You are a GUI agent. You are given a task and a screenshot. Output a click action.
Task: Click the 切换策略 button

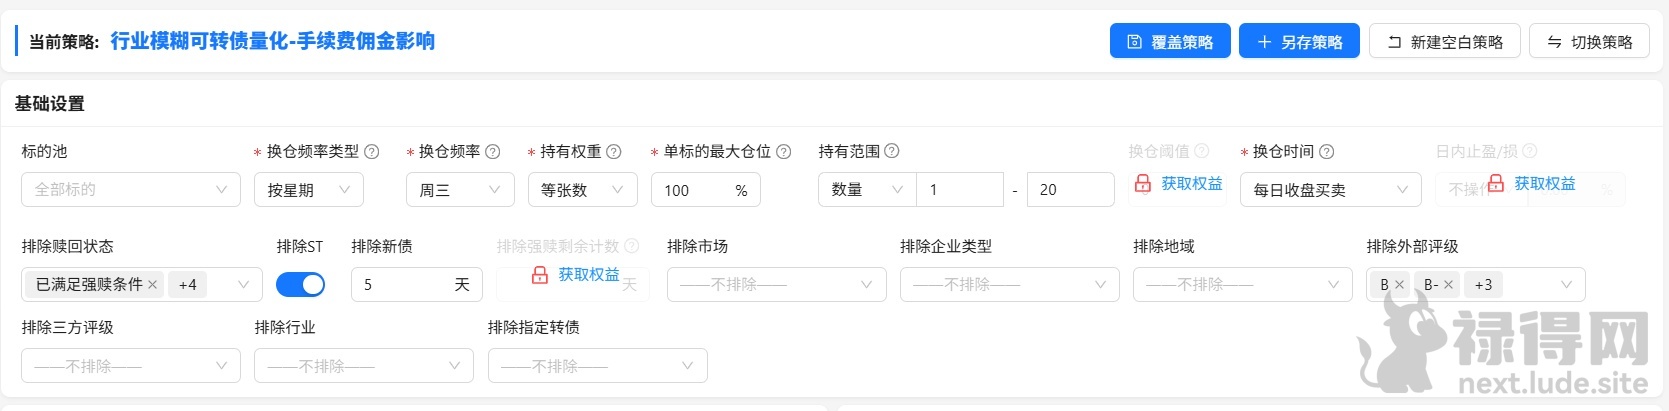tap(1589, 42)
